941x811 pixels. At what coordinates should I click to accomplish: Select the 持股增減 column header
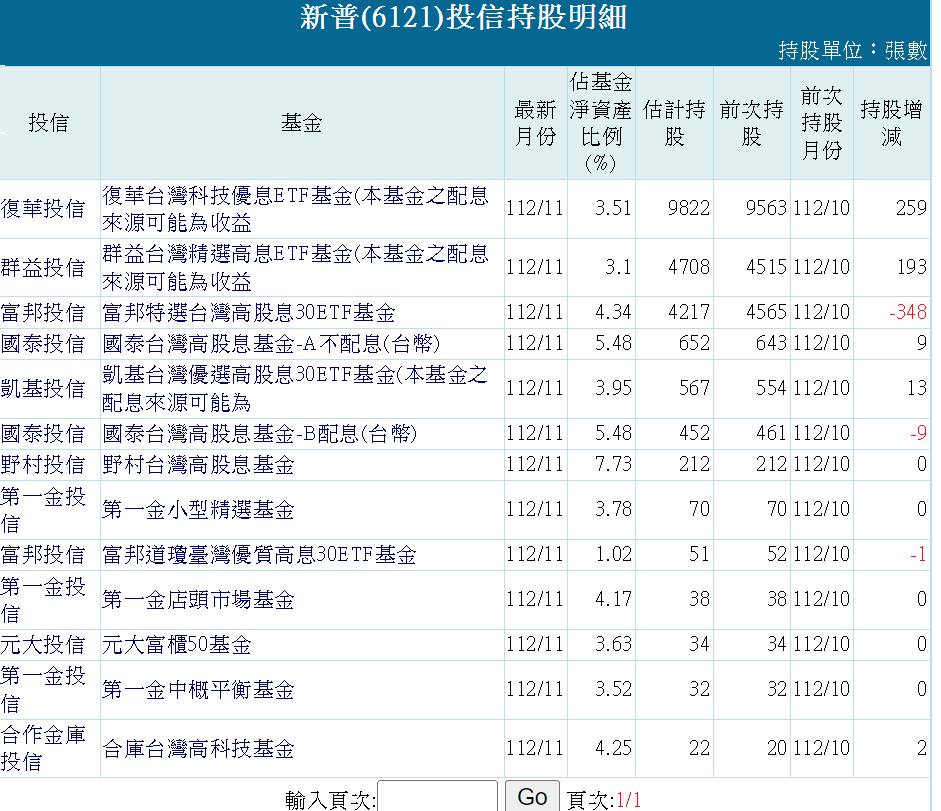tap(891, 123)
